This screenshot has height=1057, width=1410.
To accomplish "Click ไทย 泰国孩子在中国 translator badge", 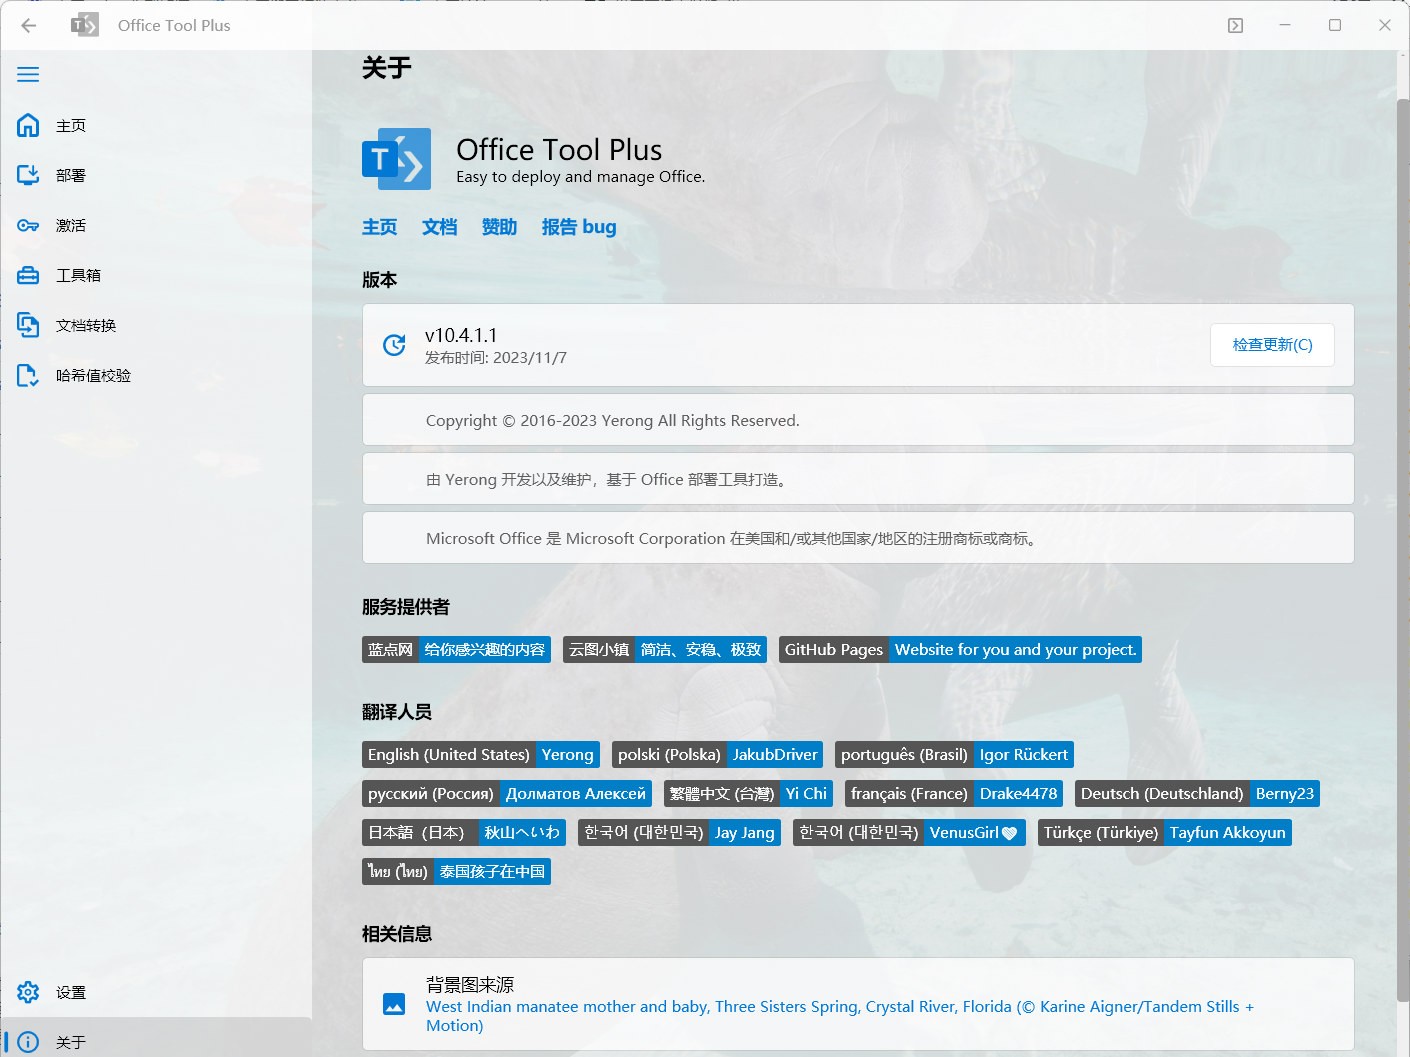I will coord(456,872).
